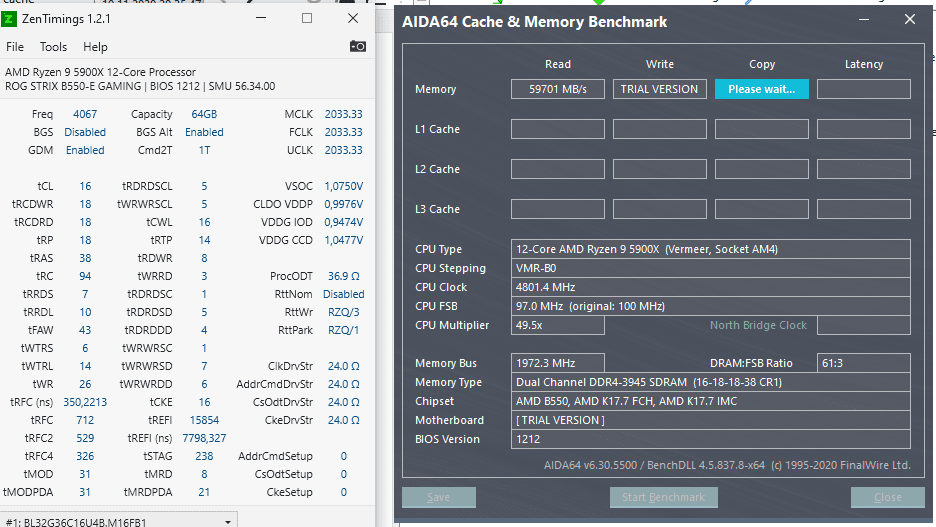Click the CPU Clock 4801.4 MHz field

[710, 287]
